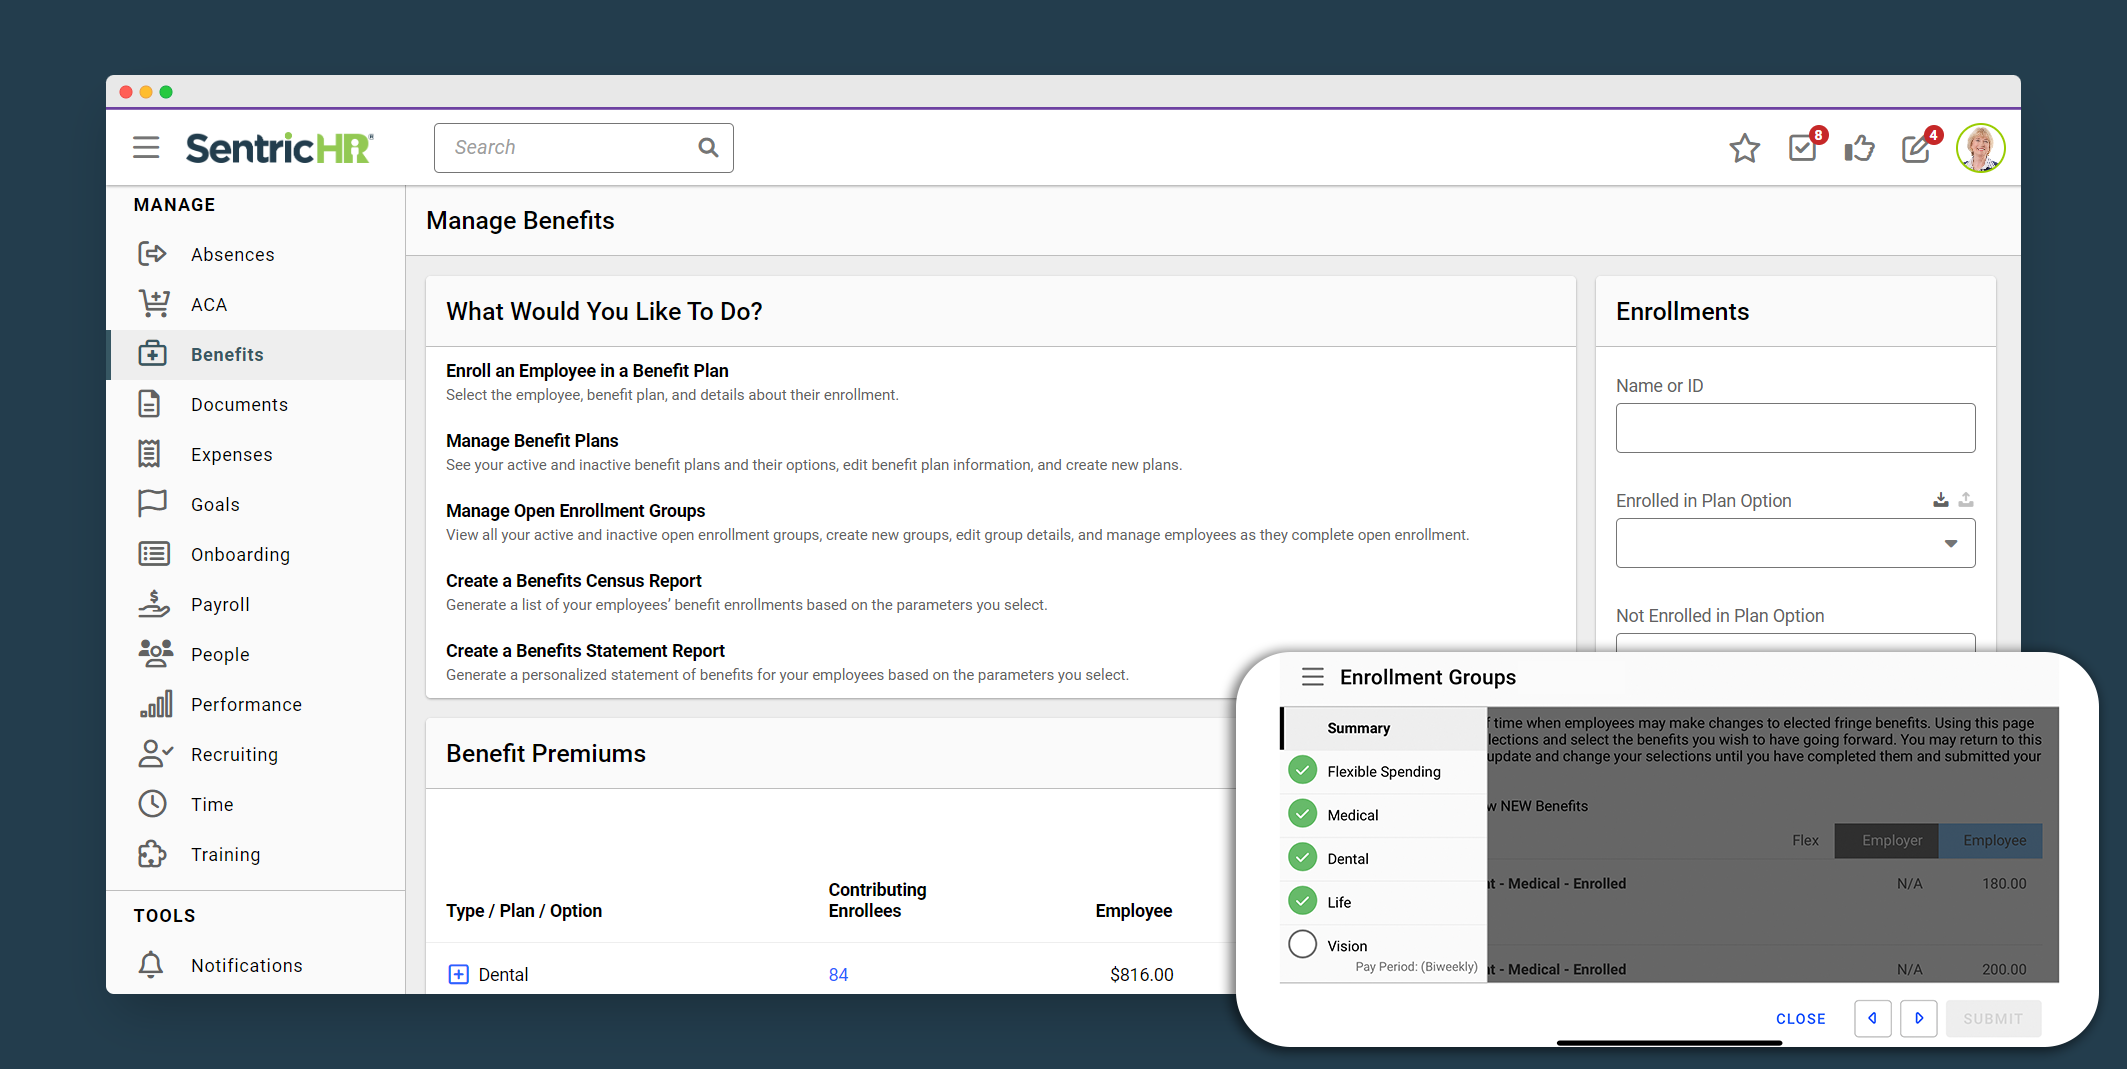The height and width of the screenshot is (1069, 2127).
Task: Go to next step arrow button
Action: point(1918,1018)
